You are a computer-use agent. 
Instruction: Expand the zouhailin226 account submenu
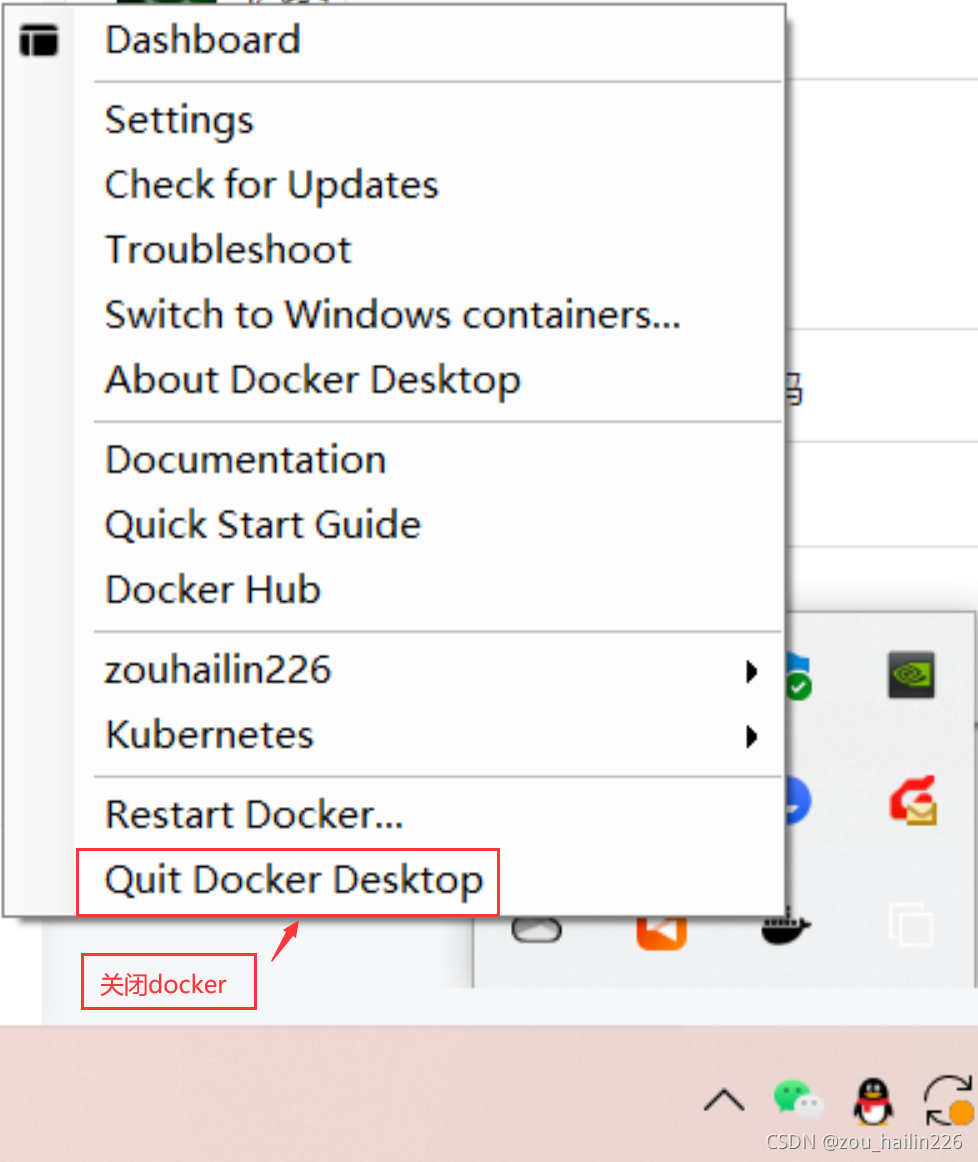(x=430, y=670)
